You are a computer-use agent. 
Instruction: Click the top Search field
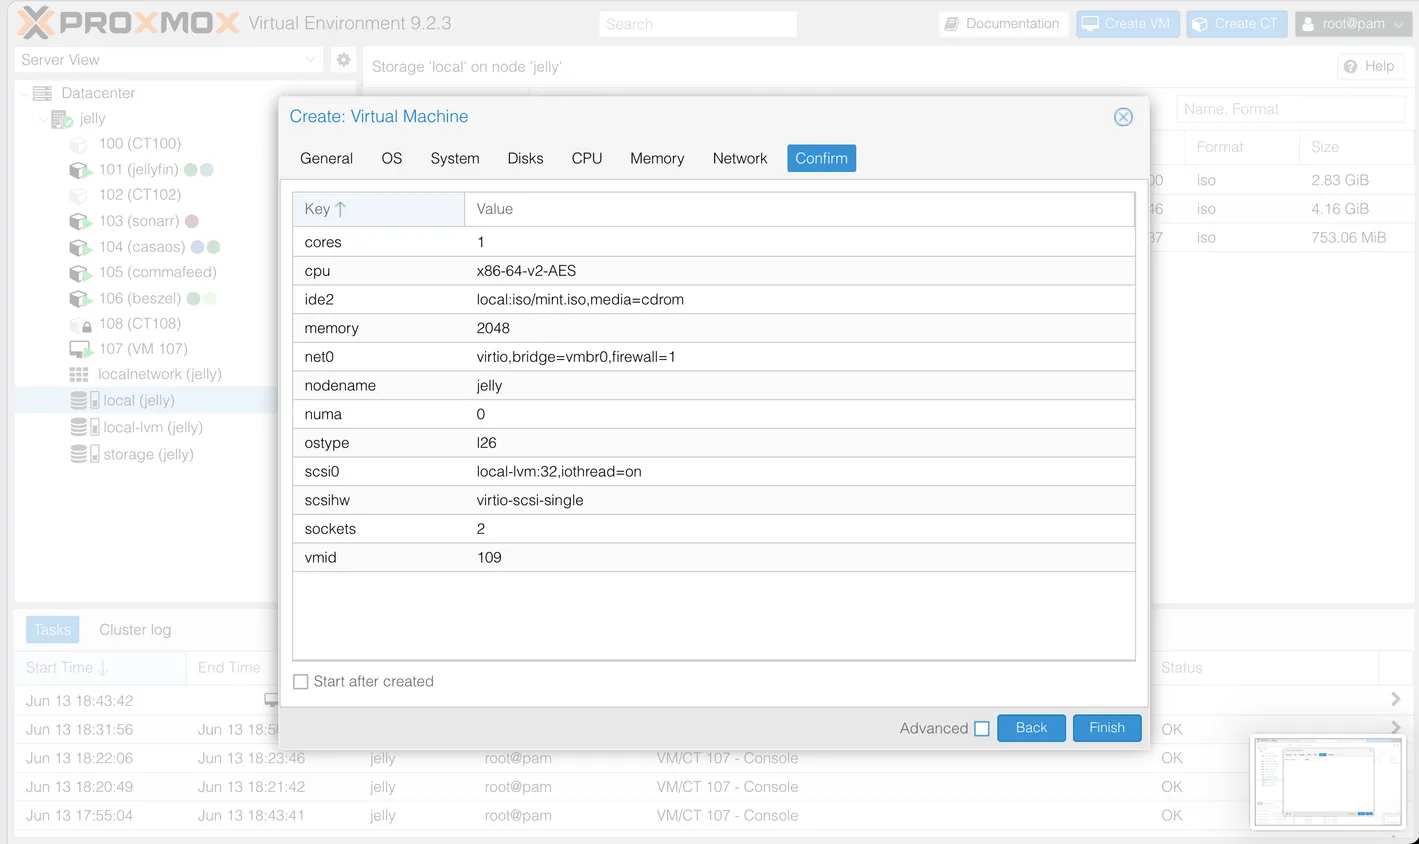tap(698, 24)
